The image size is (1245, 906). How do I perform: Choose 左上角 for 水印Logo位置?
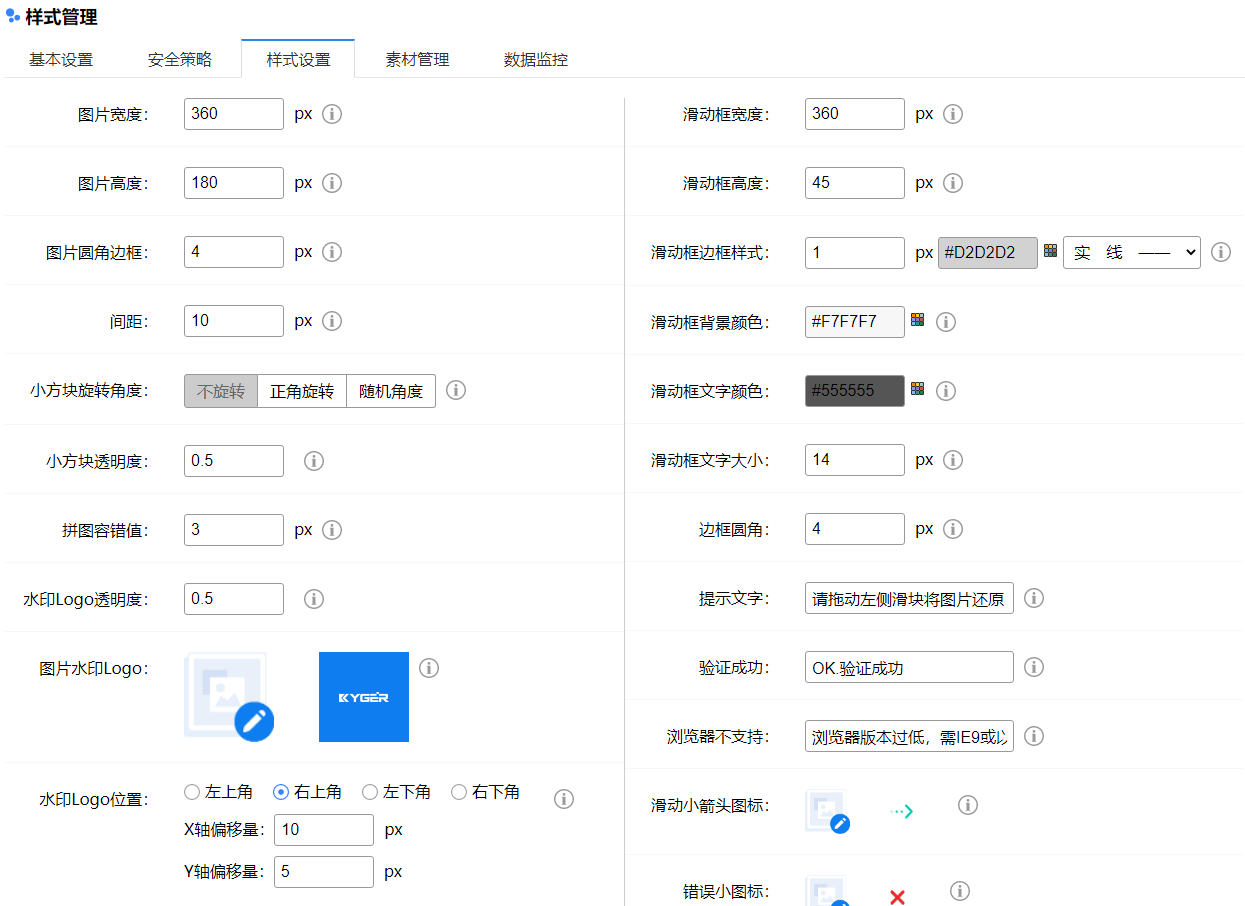(190, 791)
